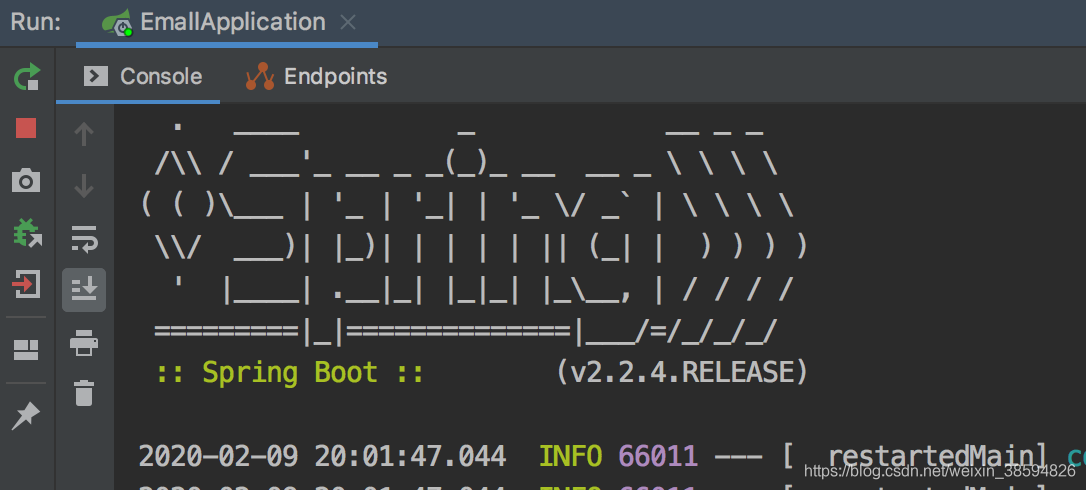Viewport: 1086px width, 490px height.
Task: Click the exit icon with the red arrow
Action: pos(26,285)
